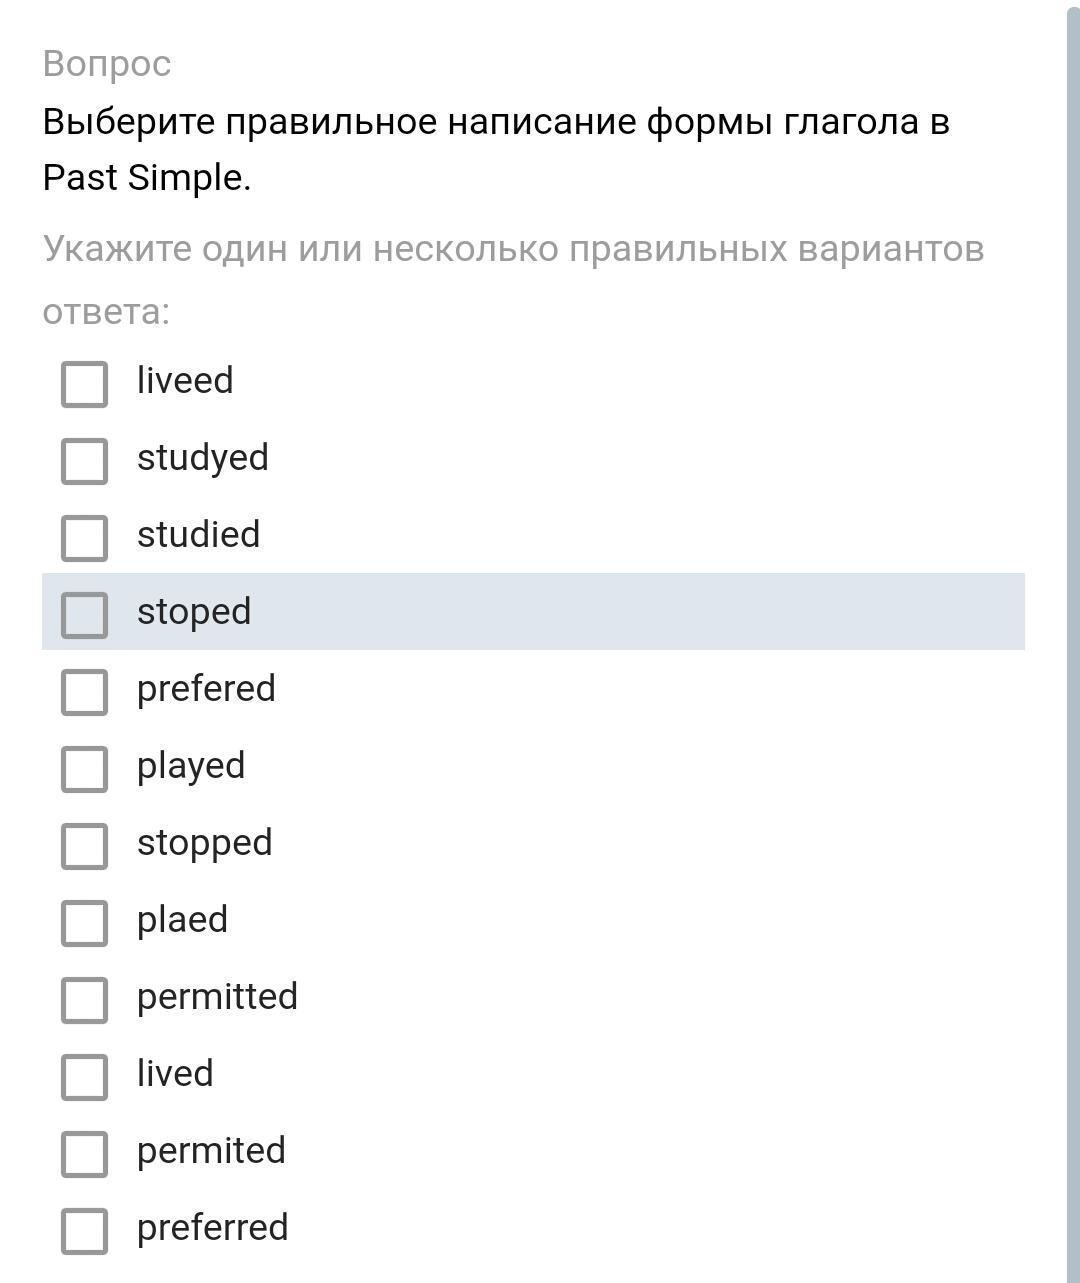This screenshot has width=1080, height=1283.
Task: Click the 'permitted' answer label text
Action: click(x=217, y=997)
